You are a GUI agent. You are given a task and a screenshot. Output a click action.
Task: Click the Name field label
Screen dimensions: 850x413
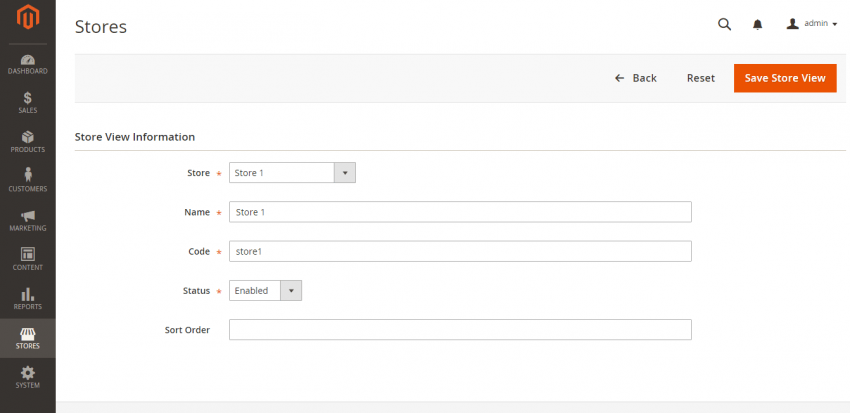point(197,212)
